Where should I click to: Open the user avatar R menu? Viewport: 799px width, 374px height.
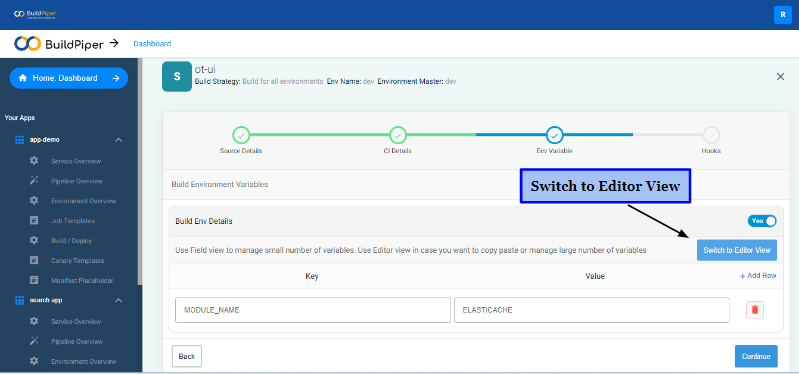(782, 15)
